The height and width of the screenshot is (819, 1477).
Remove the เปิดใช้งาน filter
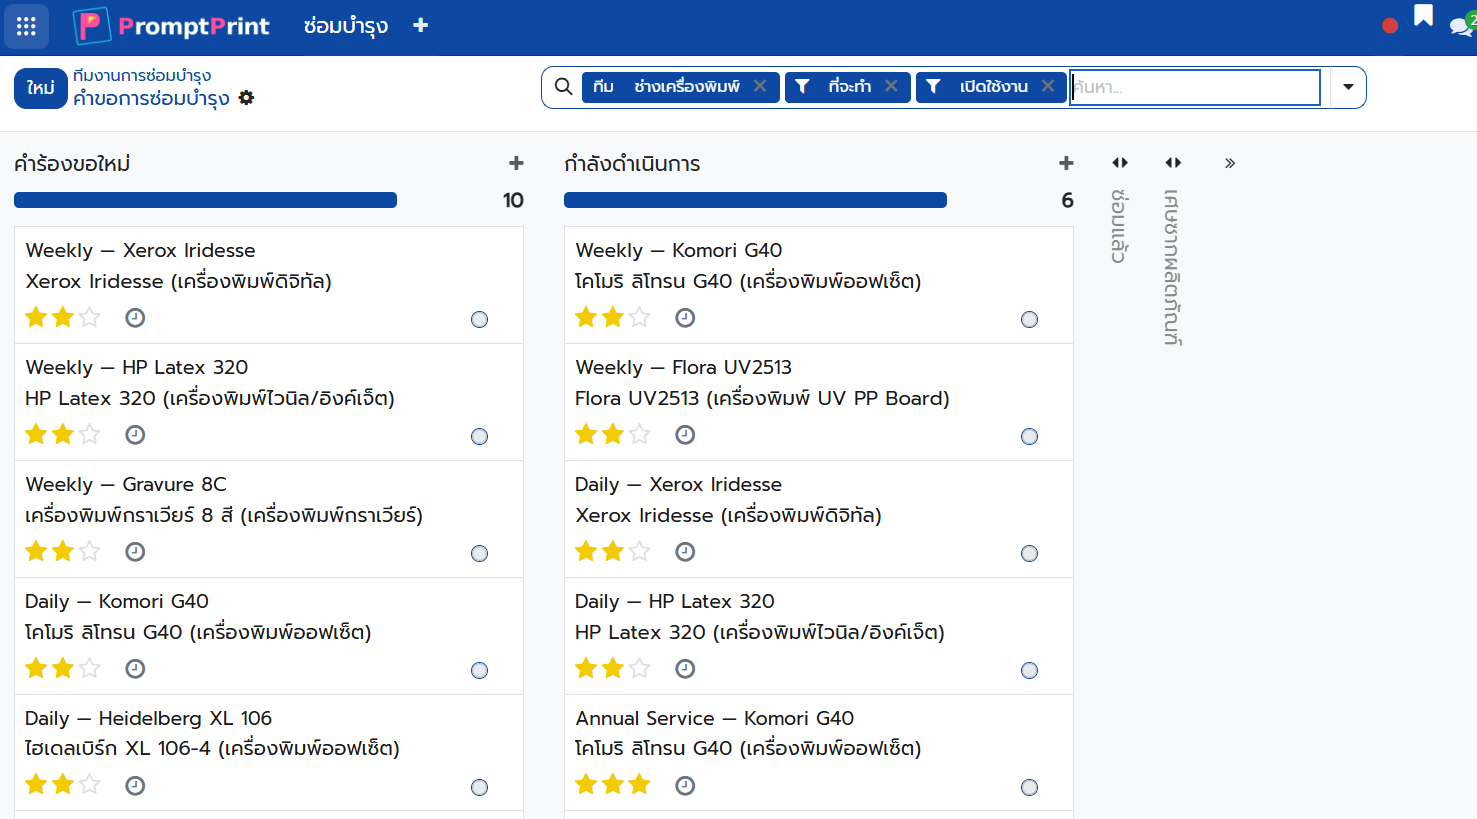(1048, 86)
